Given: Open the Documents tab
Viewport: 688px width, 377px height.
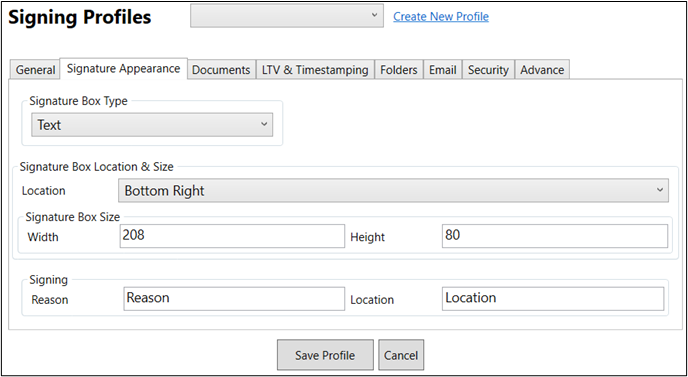Looking at the screenshot, I should click(221, 70).
